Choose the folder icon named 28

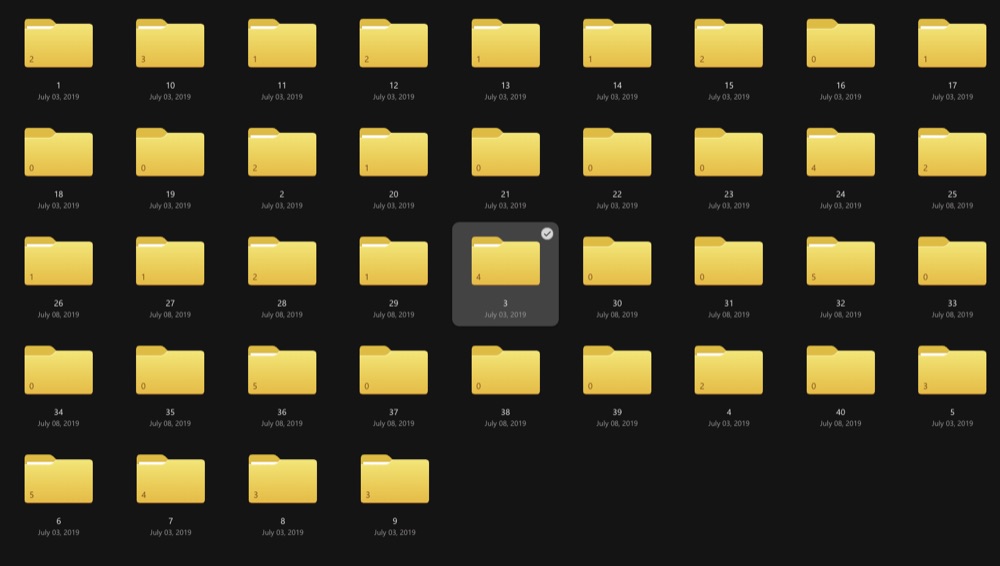tap(282, 262)
